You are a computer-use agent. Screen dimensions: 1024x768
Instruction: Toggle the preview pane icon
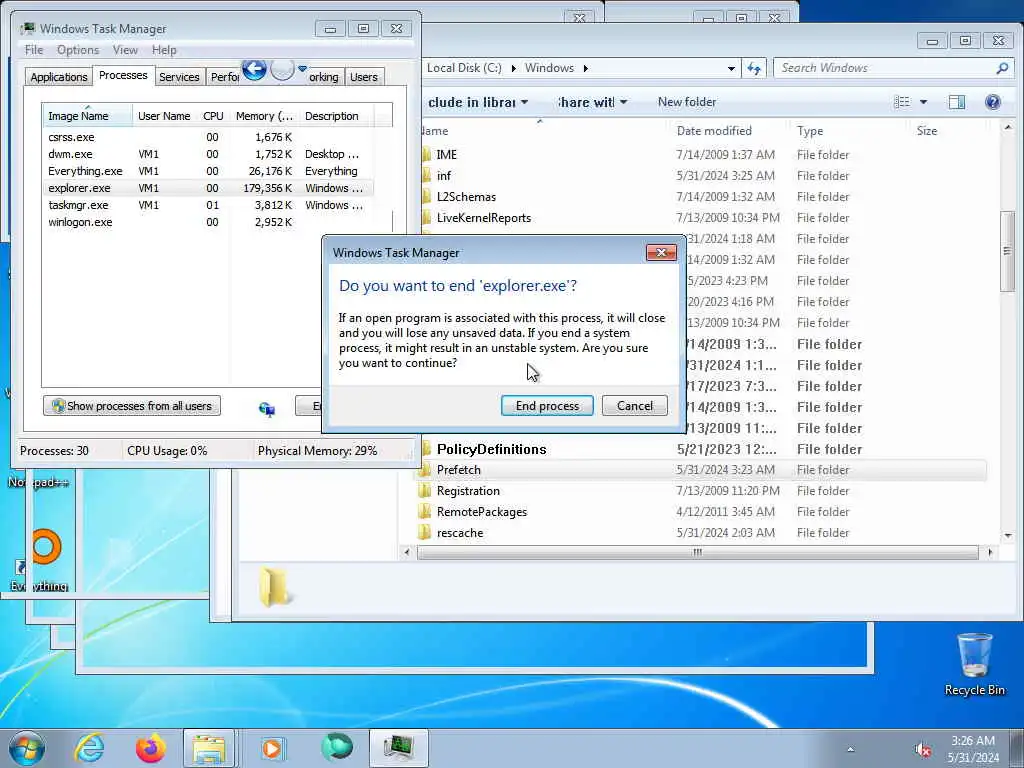(x=957, y=102)
